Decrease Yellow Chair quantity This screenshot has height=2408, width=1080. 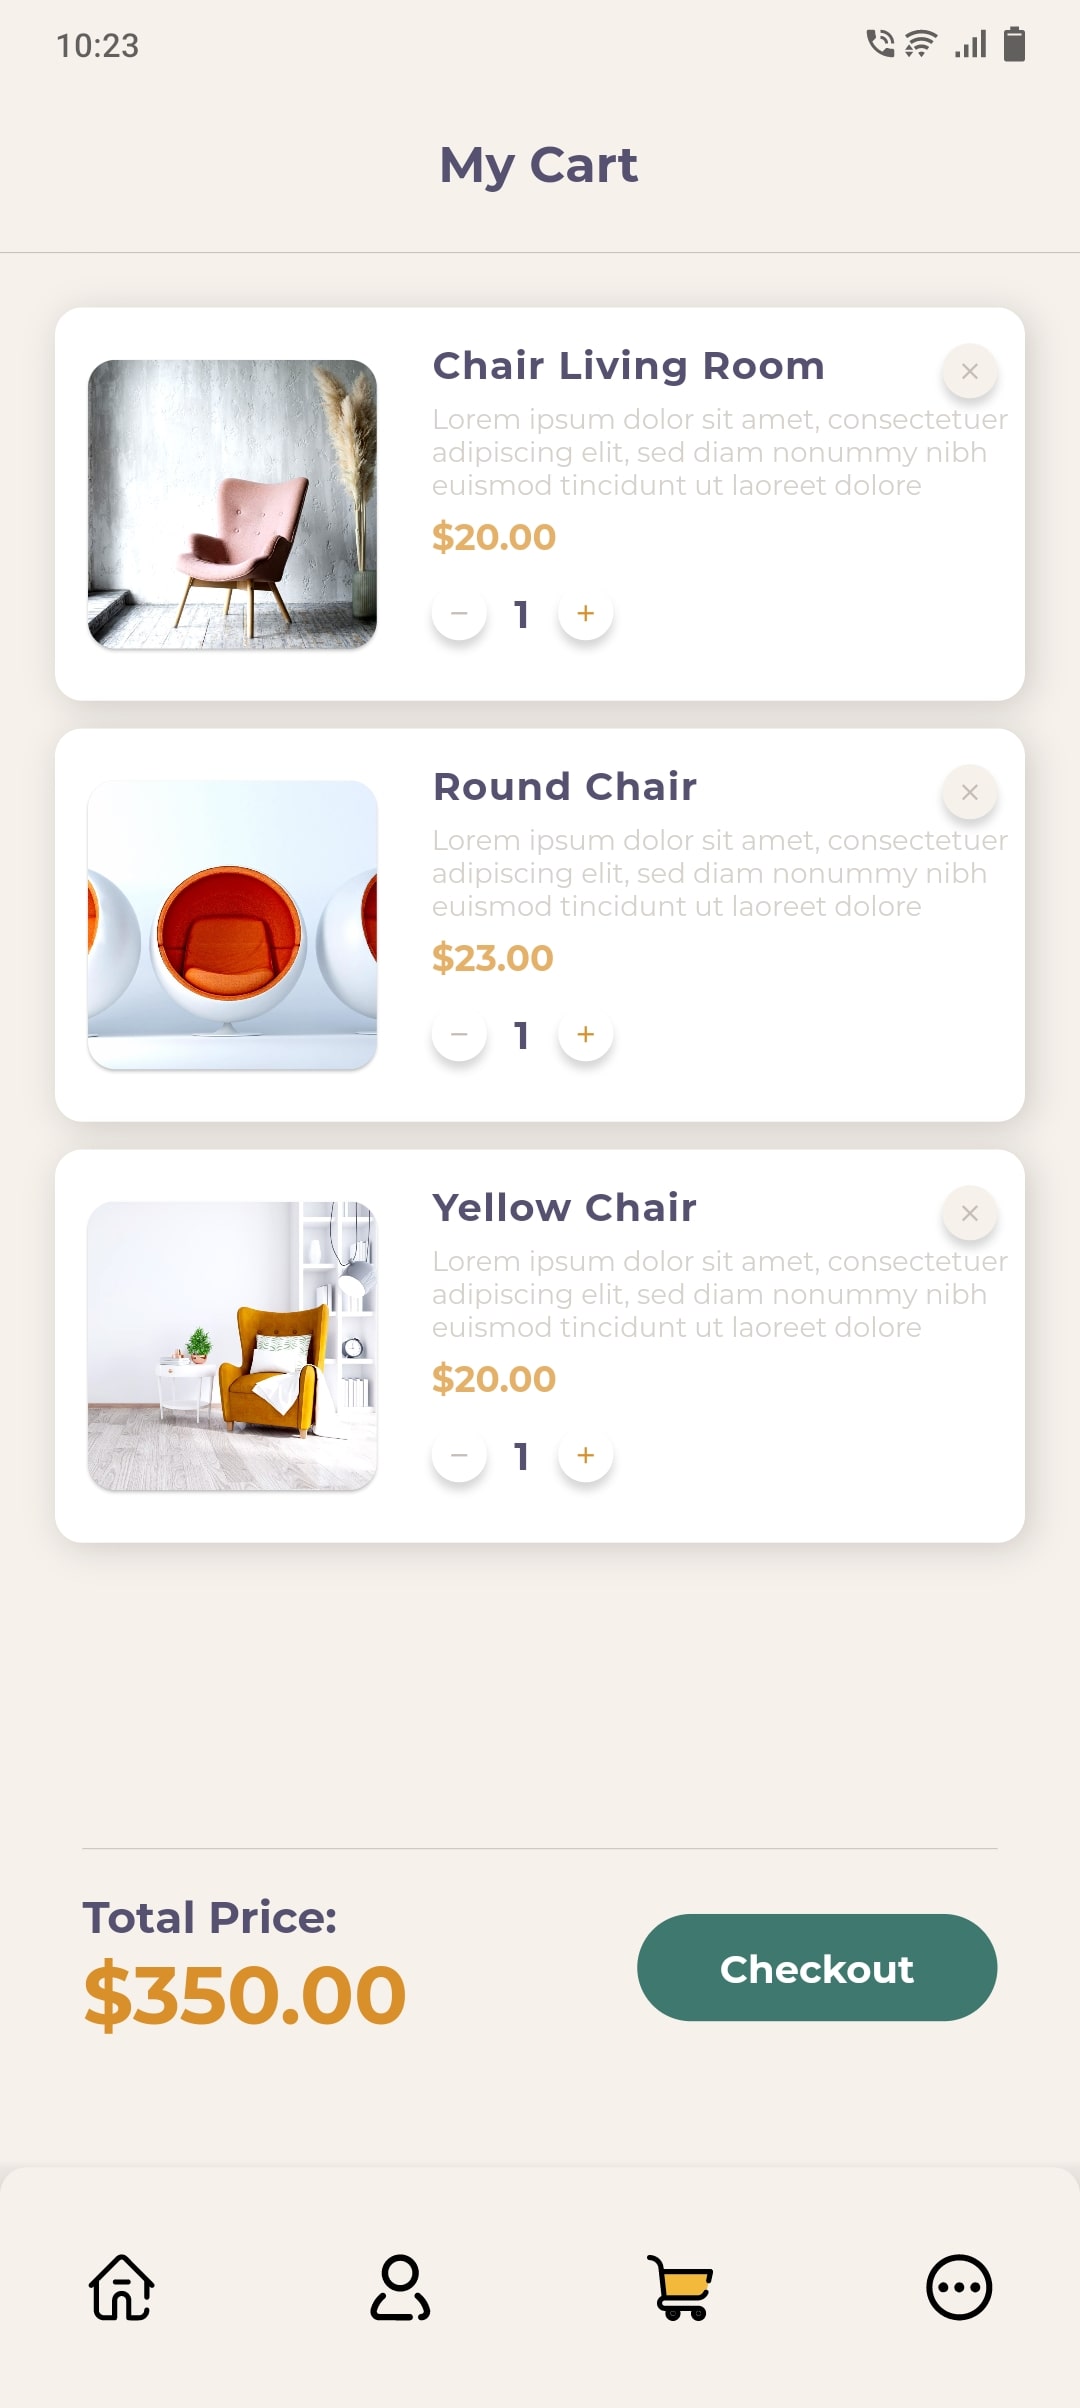click(459, 1455)
